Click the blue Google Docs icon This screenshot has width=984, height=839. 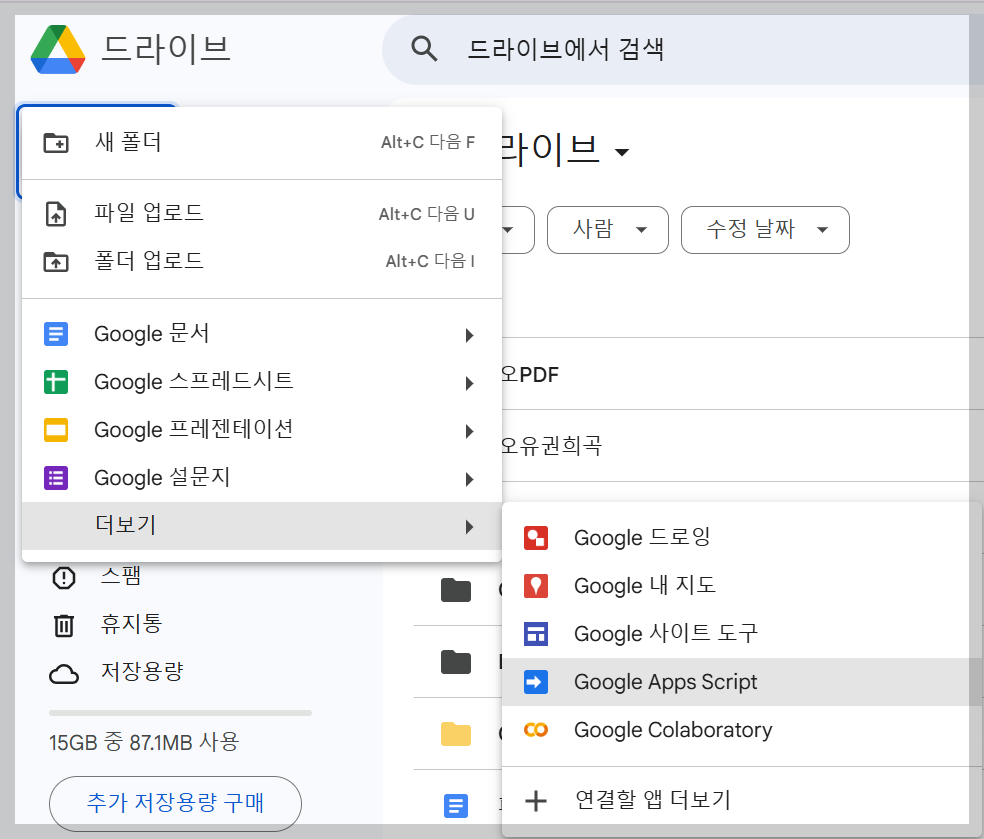[x=56, y=334]
